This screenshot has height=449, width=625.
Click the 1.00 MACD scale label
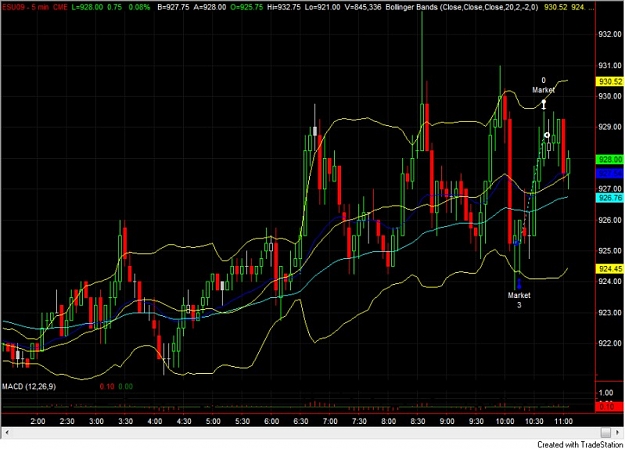pyautogui.click(x=606, y=393)
